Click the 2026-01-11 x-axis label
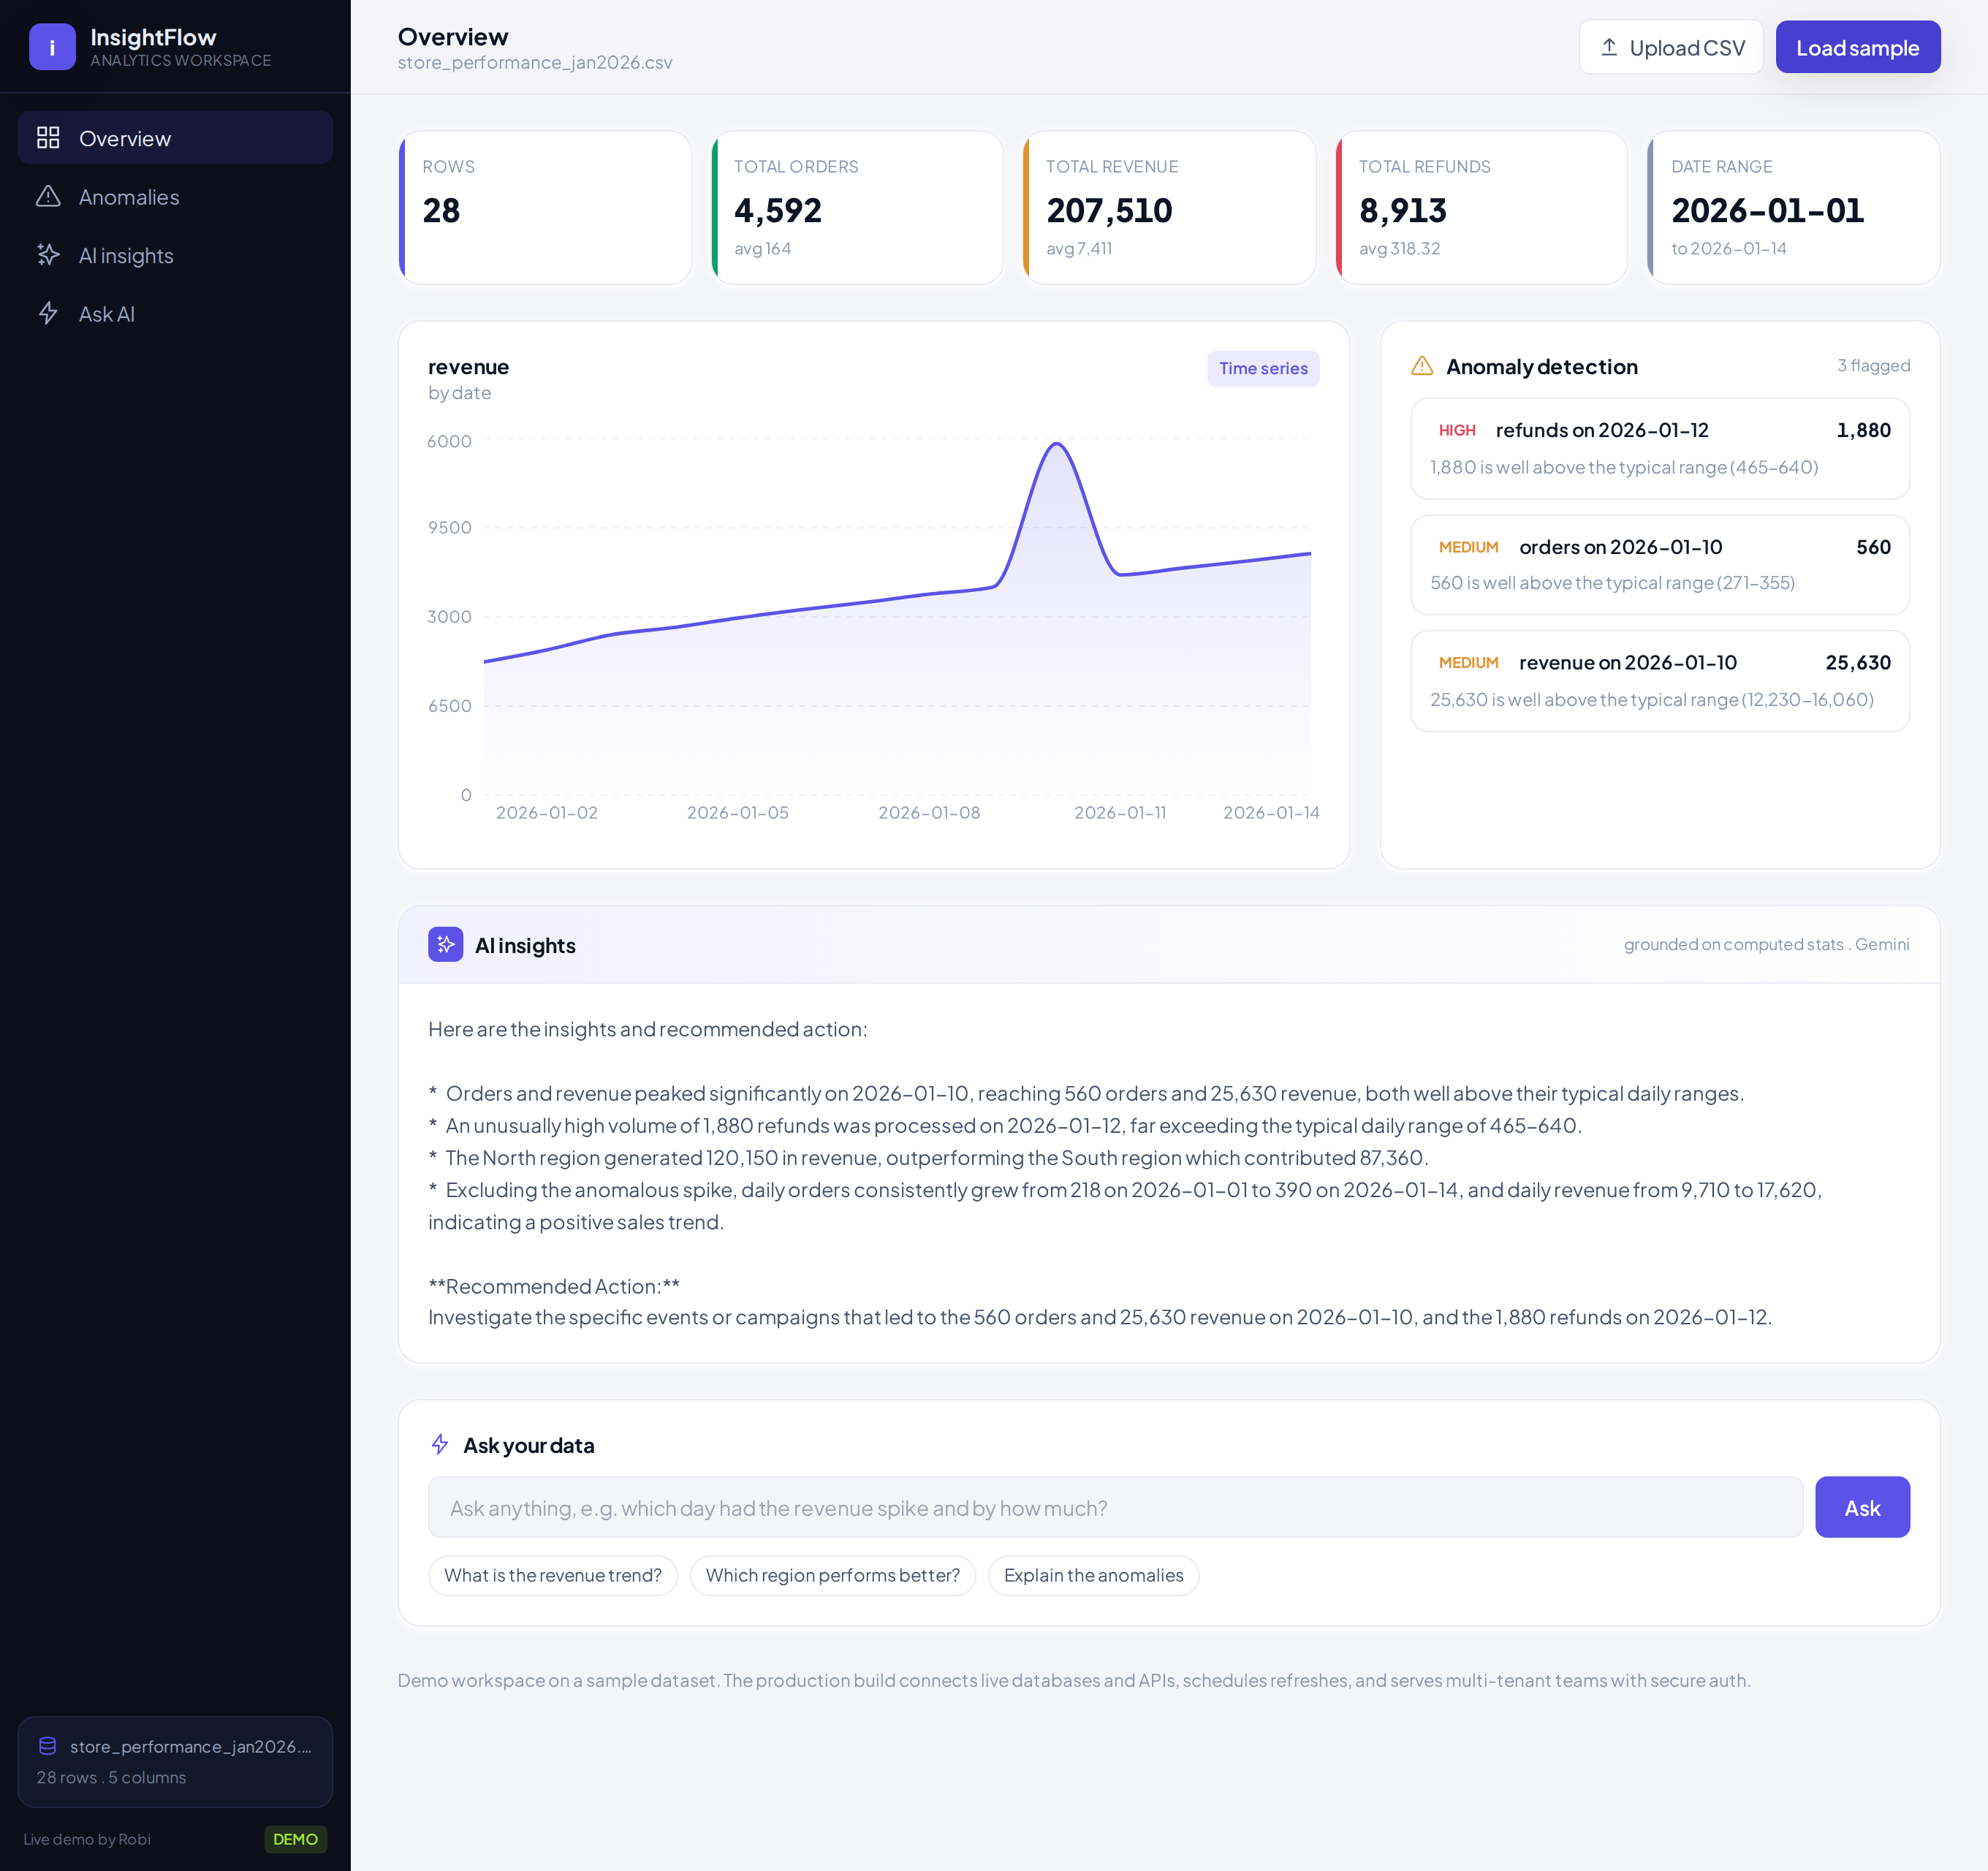 (1120, 812)
